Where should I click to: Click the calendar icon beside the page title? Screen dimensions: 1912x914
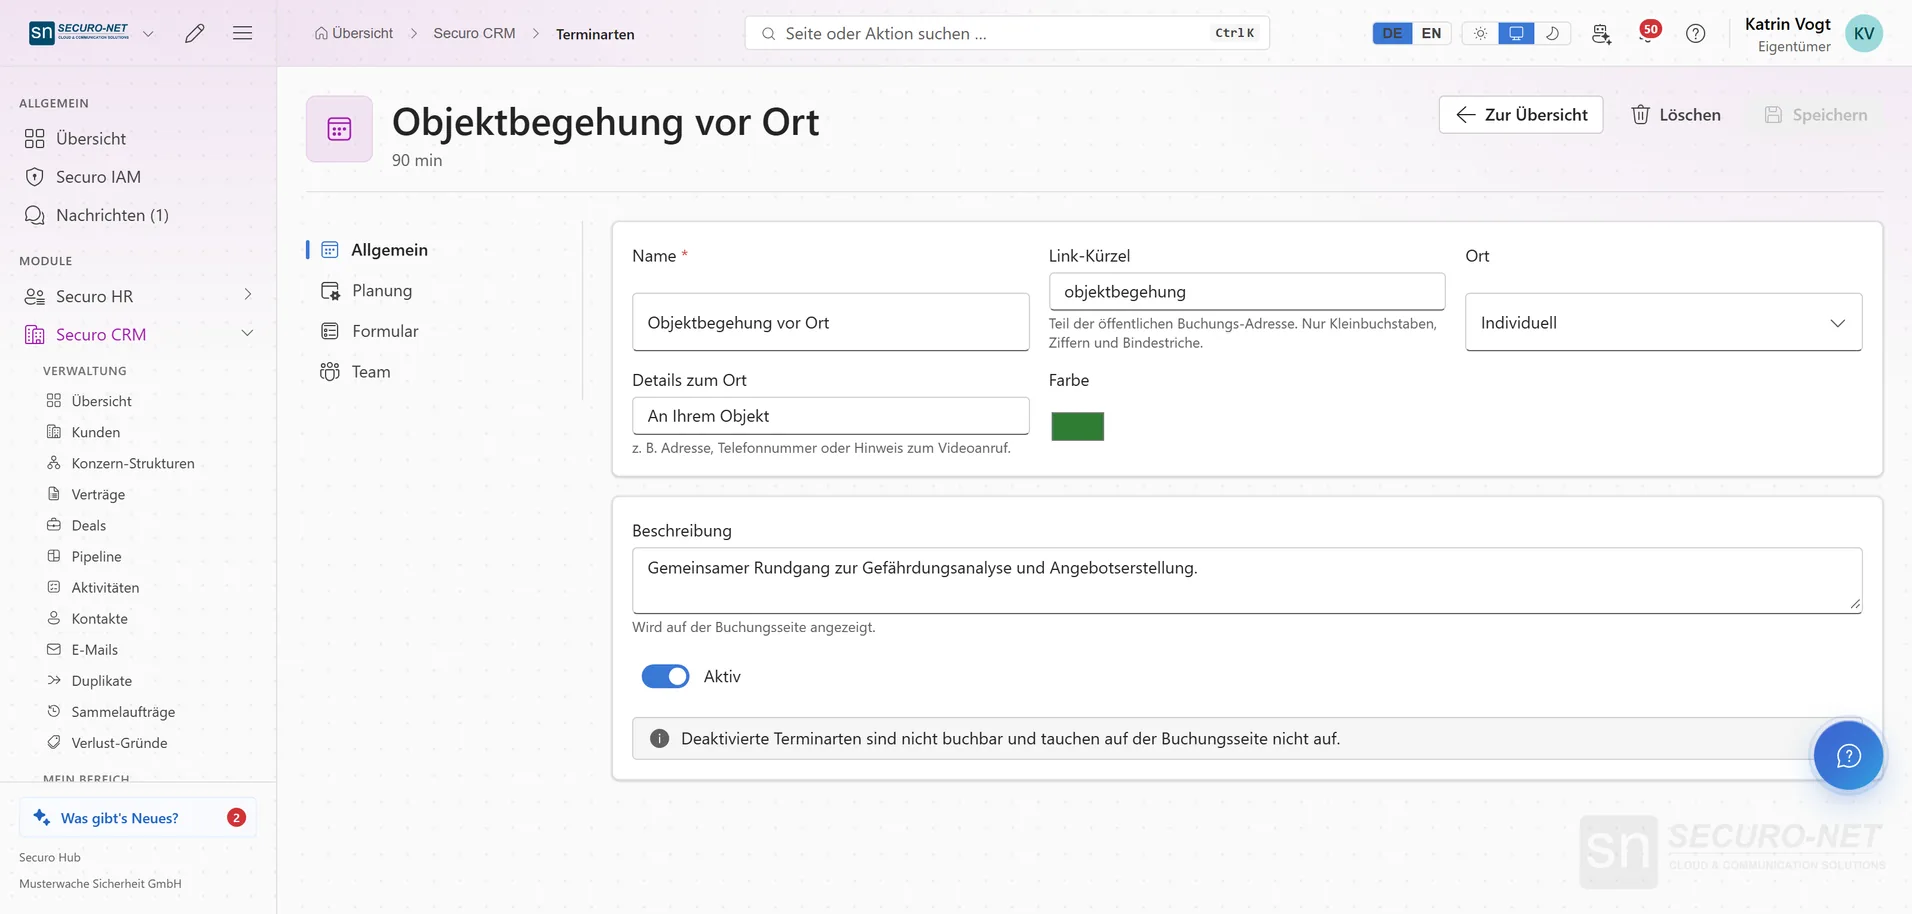pos(339,129)
